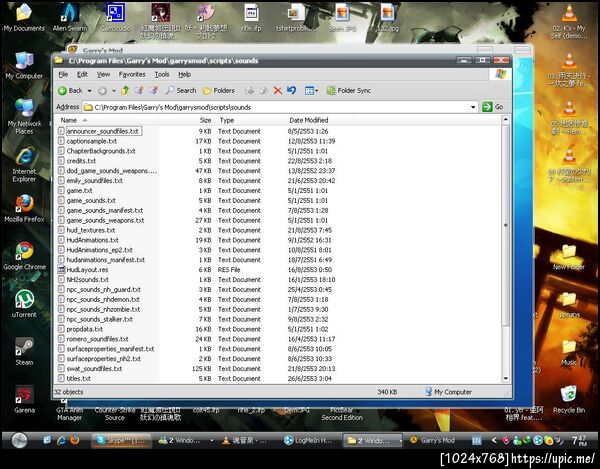
Task: Open the Views dropdown button
Action: pos(311,91)
